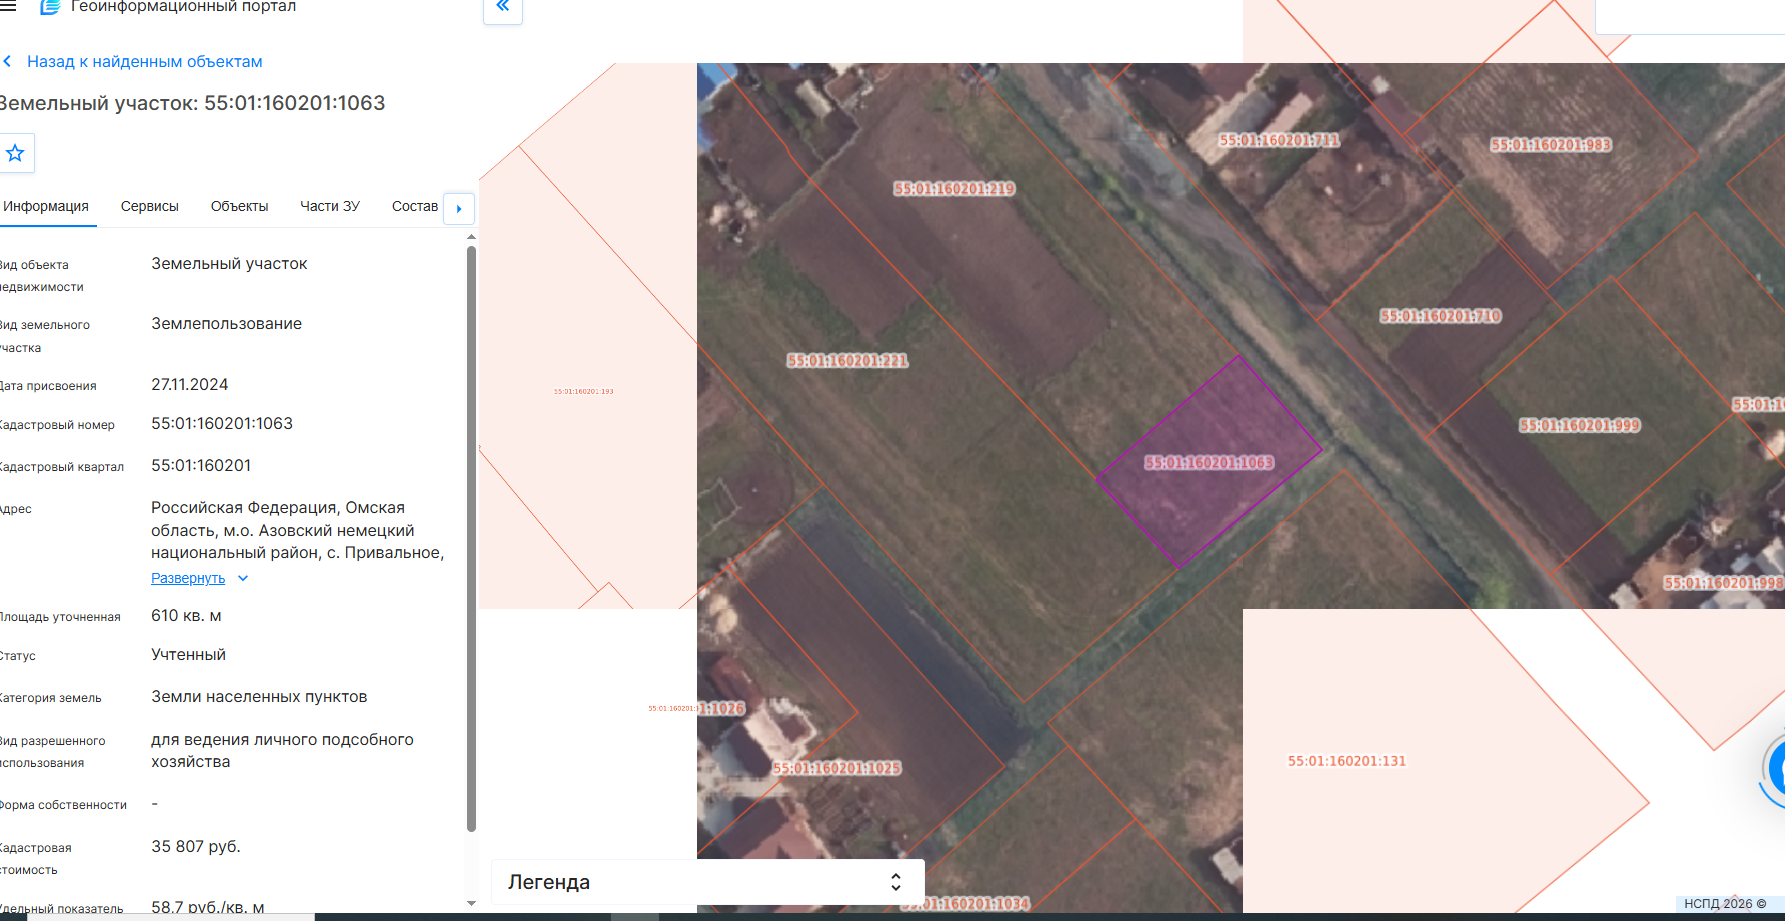Image resolution: width=1785 pixels, height=921 pixels.
Task: Switch to the Объекты tab
Action: pos(239,206)
